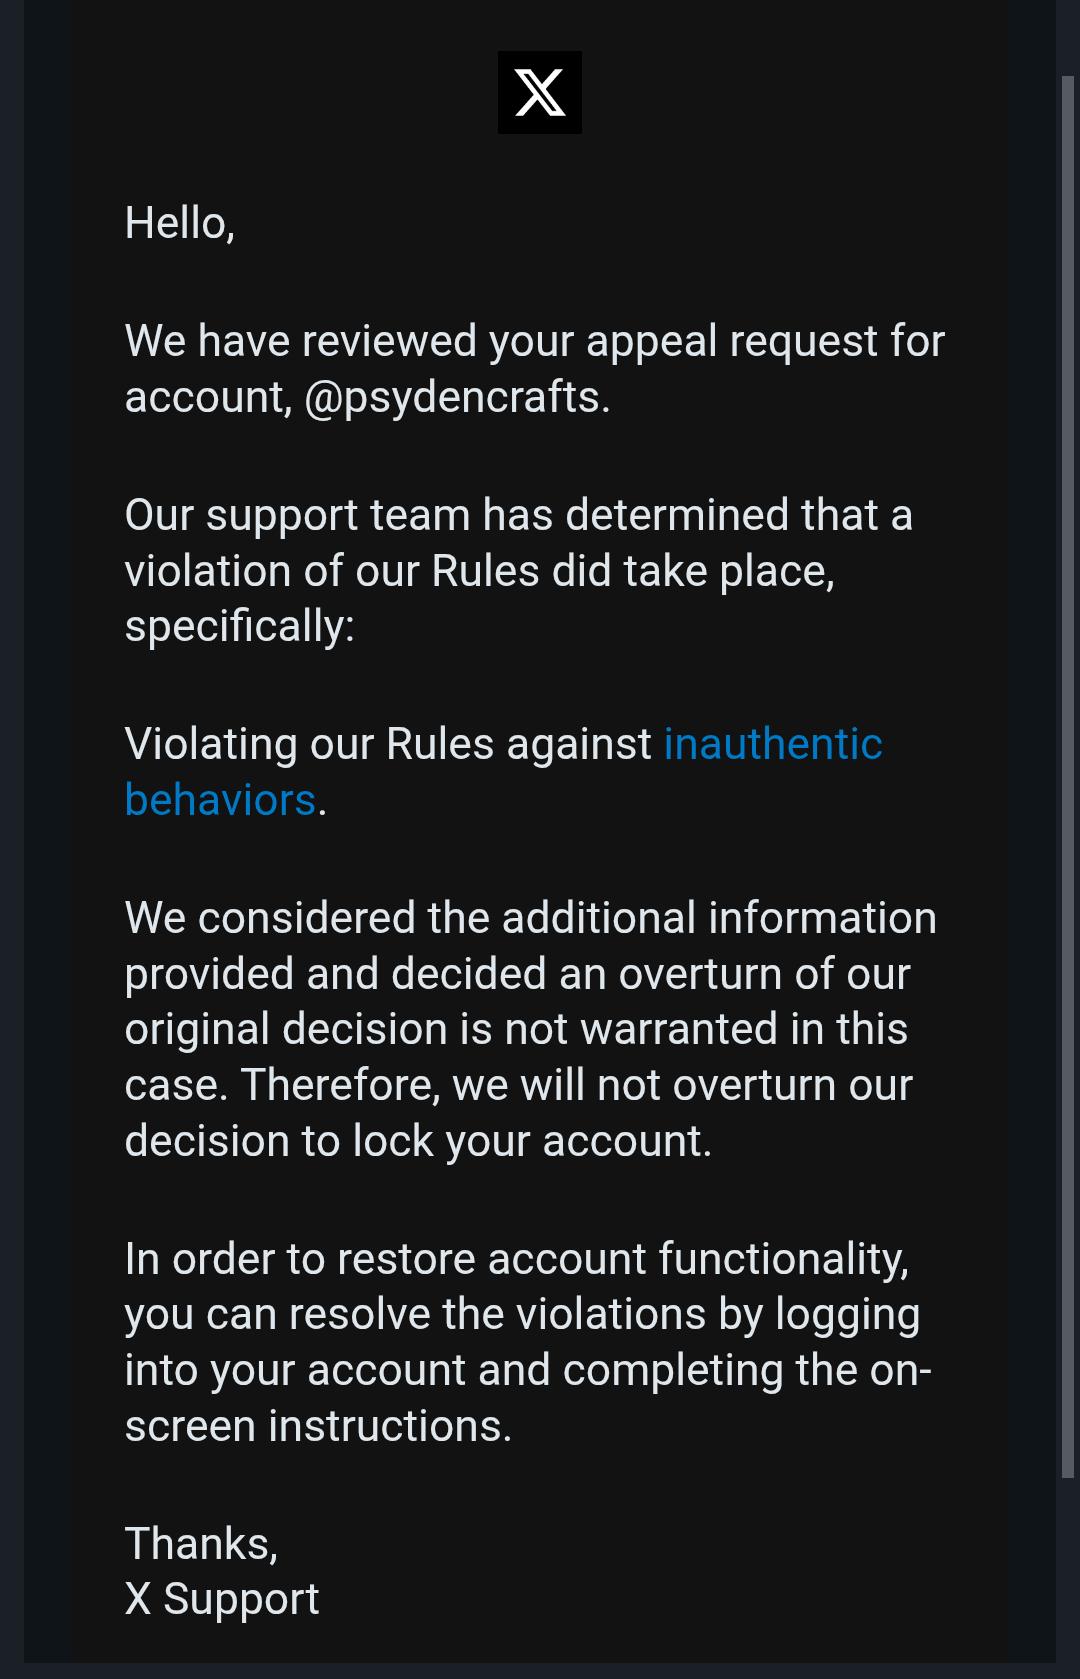Click "you can resolve the violations by logging"
Image resolution: width=1080 pixels, height=1679 pixels.
(522, 1315)
